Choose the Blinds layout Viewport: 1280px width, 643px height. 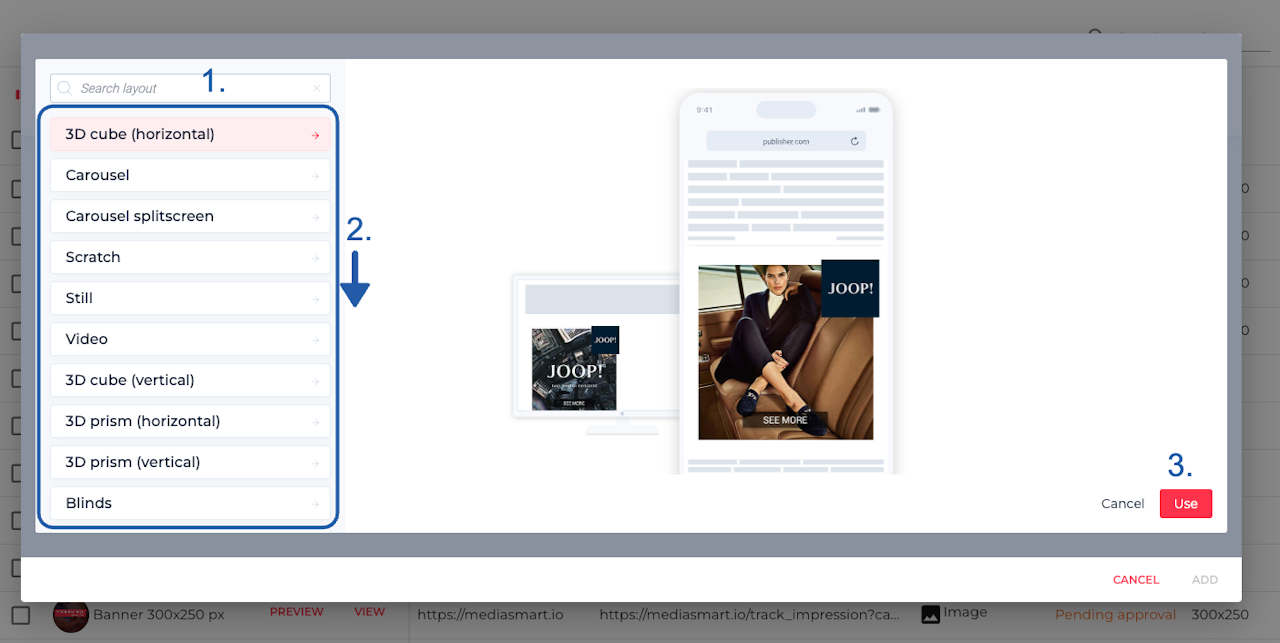(190, 503)
